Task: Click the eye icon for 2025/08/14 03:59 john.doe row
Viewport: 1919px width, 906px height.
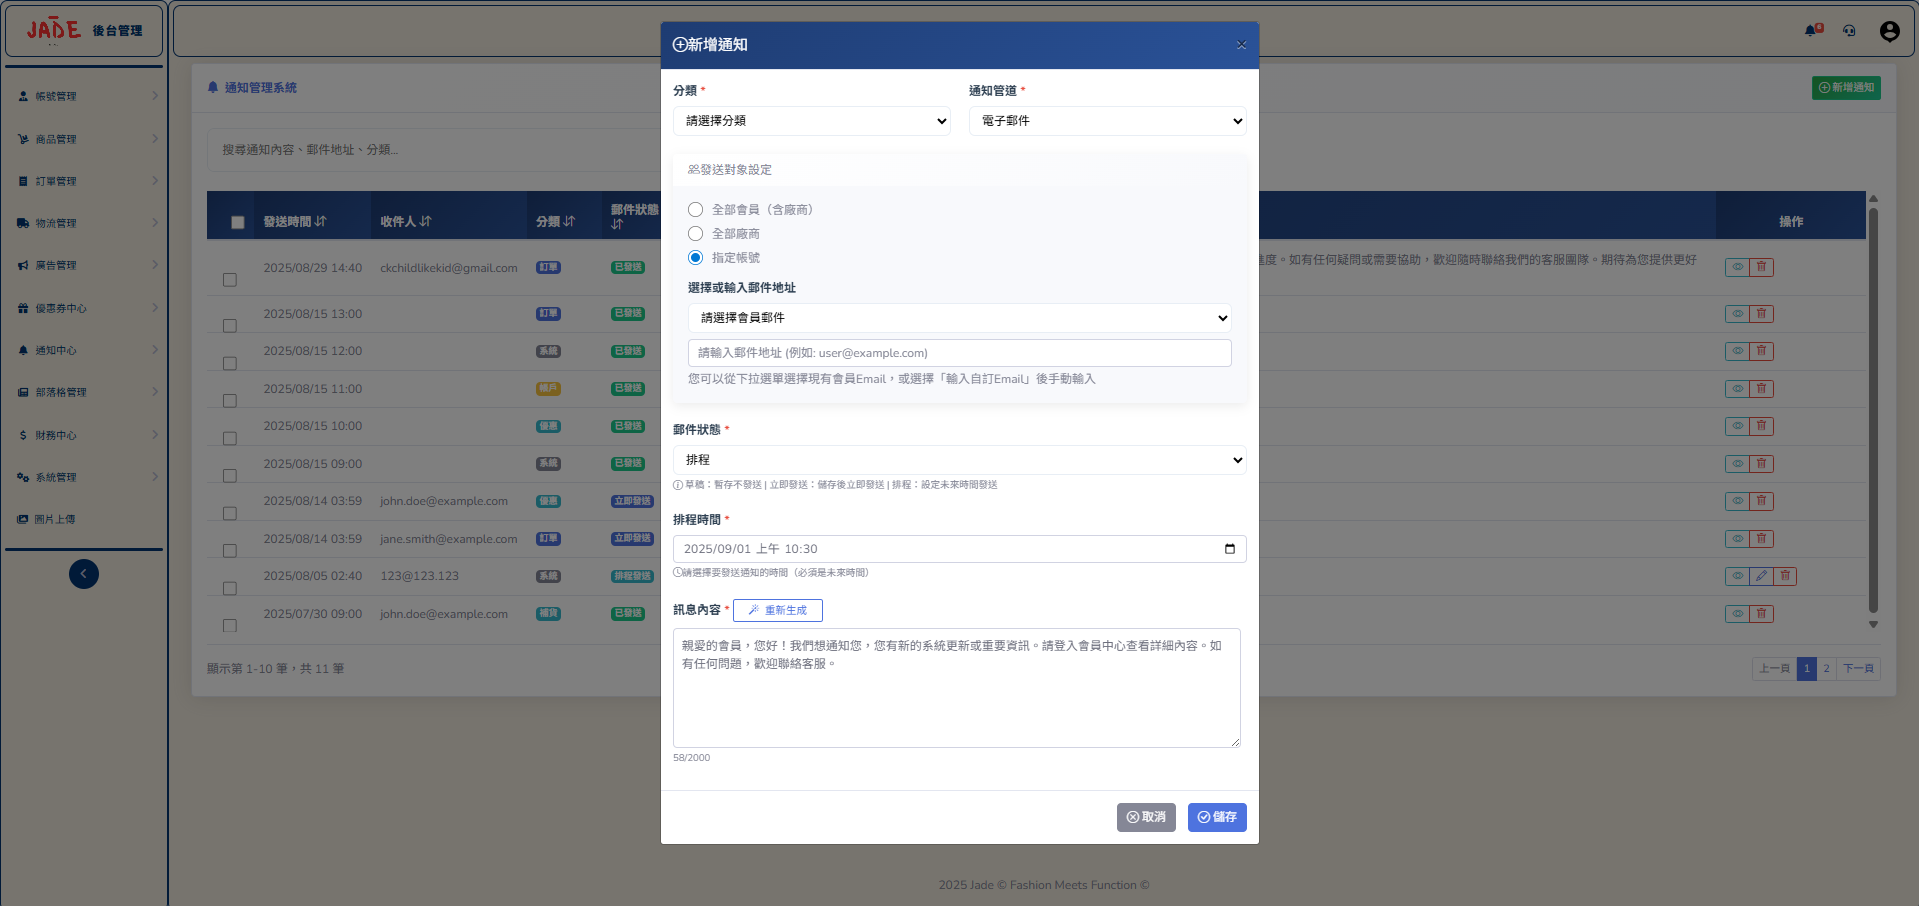Action: coord(1737,501)
